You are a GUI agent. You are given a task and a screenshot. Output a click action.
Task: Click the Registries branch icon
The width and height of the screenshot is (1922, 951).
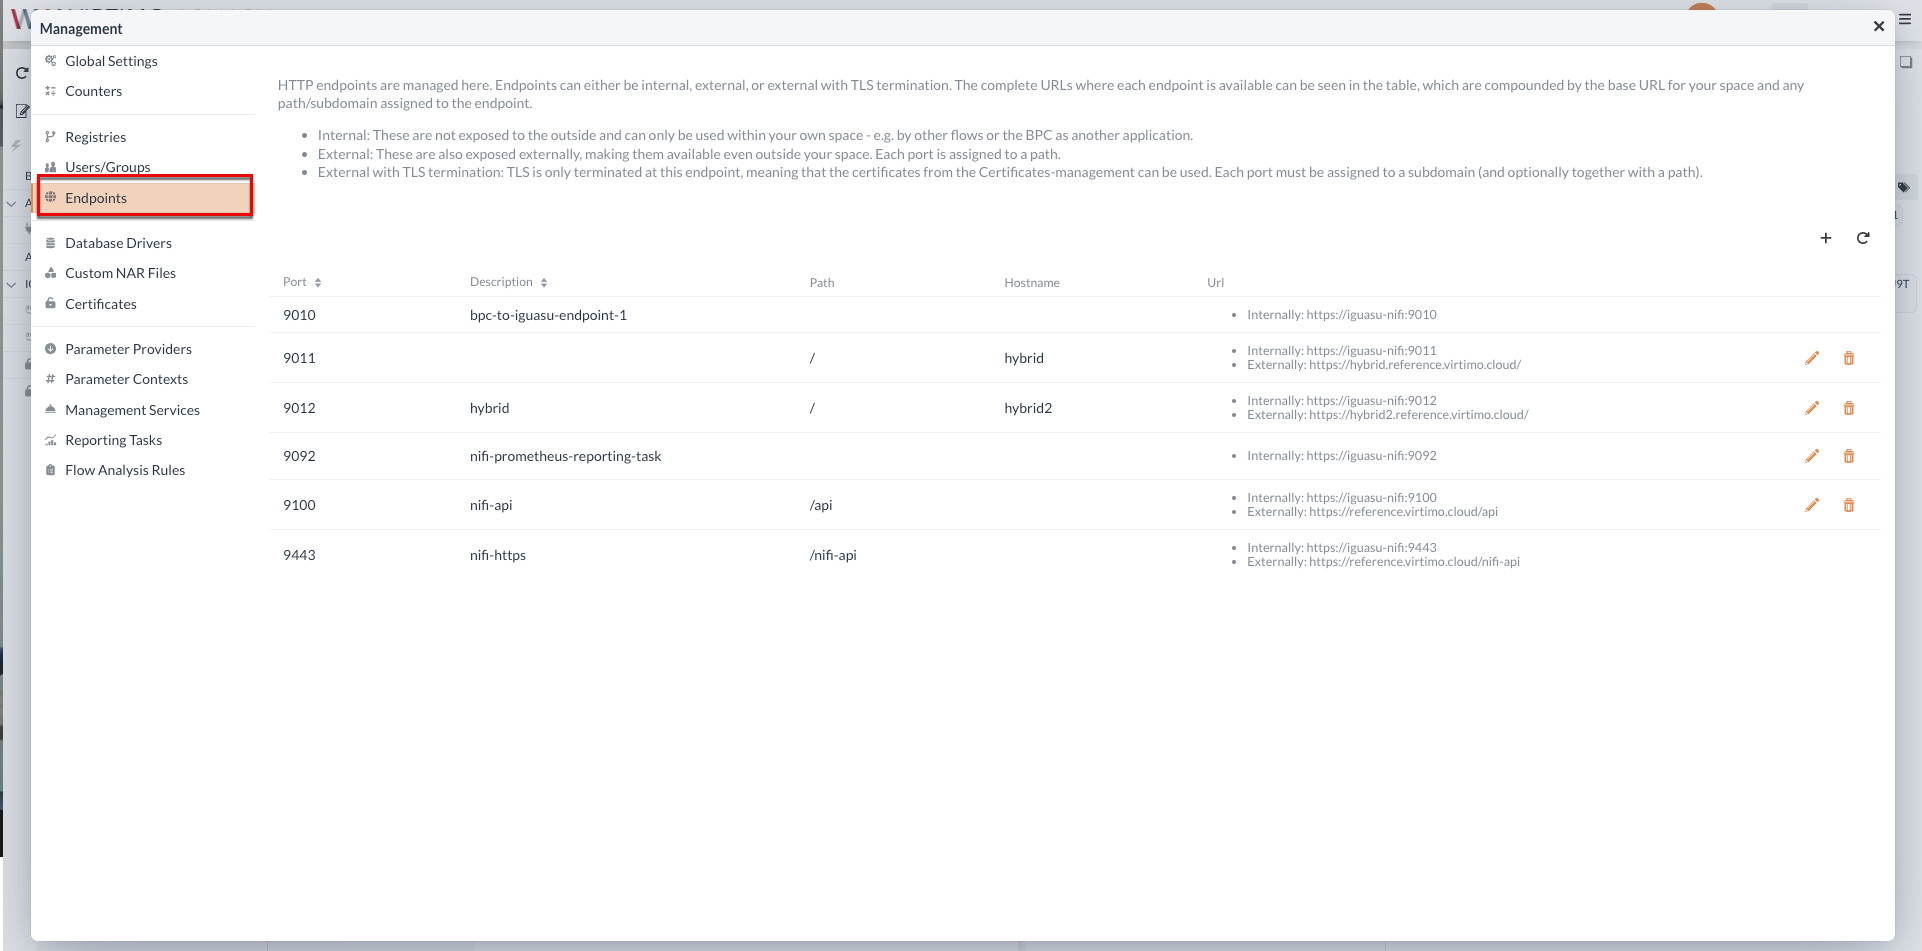tap(50, 137)
